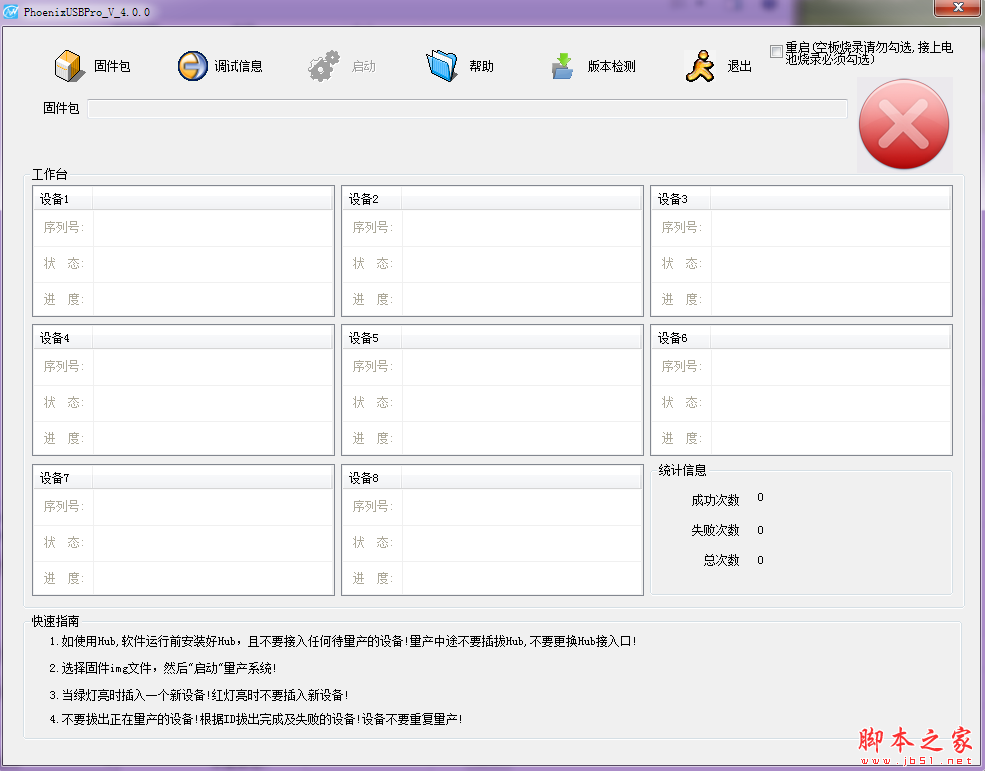Open 调试信息 debug info icon
Screen dimensions: 985x772
pos(192,66)
